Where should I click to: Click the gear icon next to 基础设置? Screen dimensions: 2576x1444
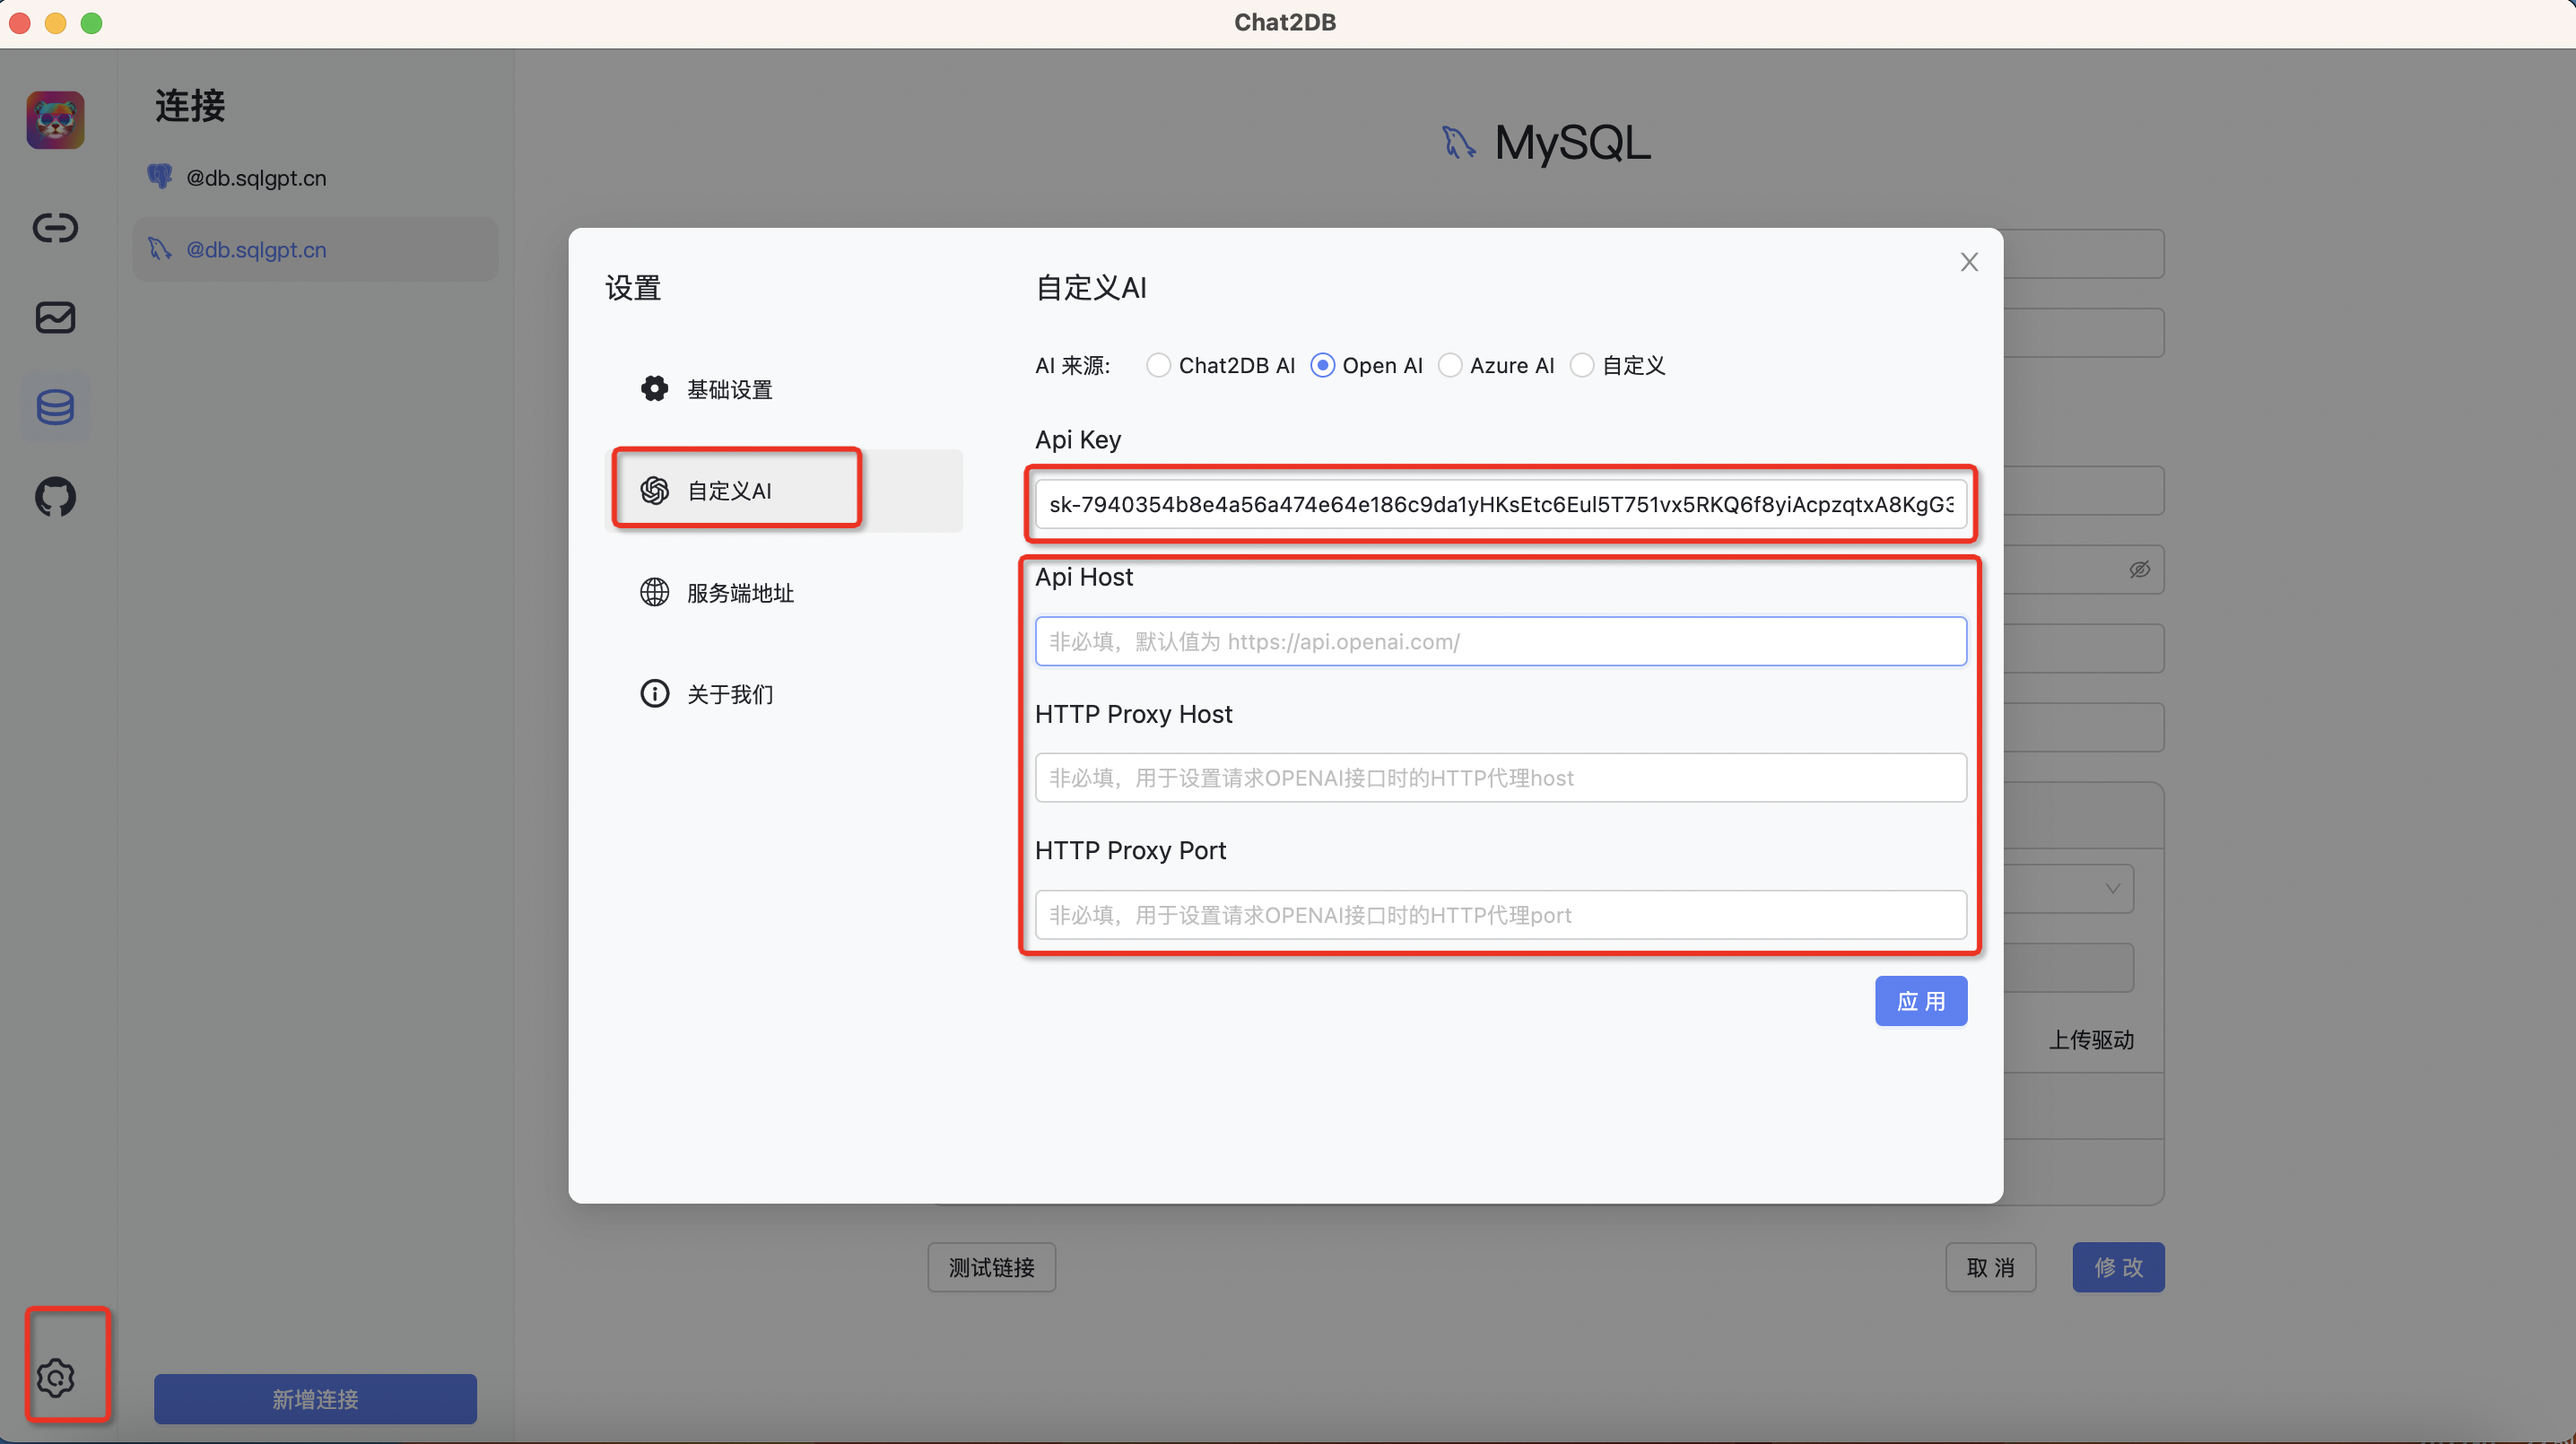click(654, 388)
